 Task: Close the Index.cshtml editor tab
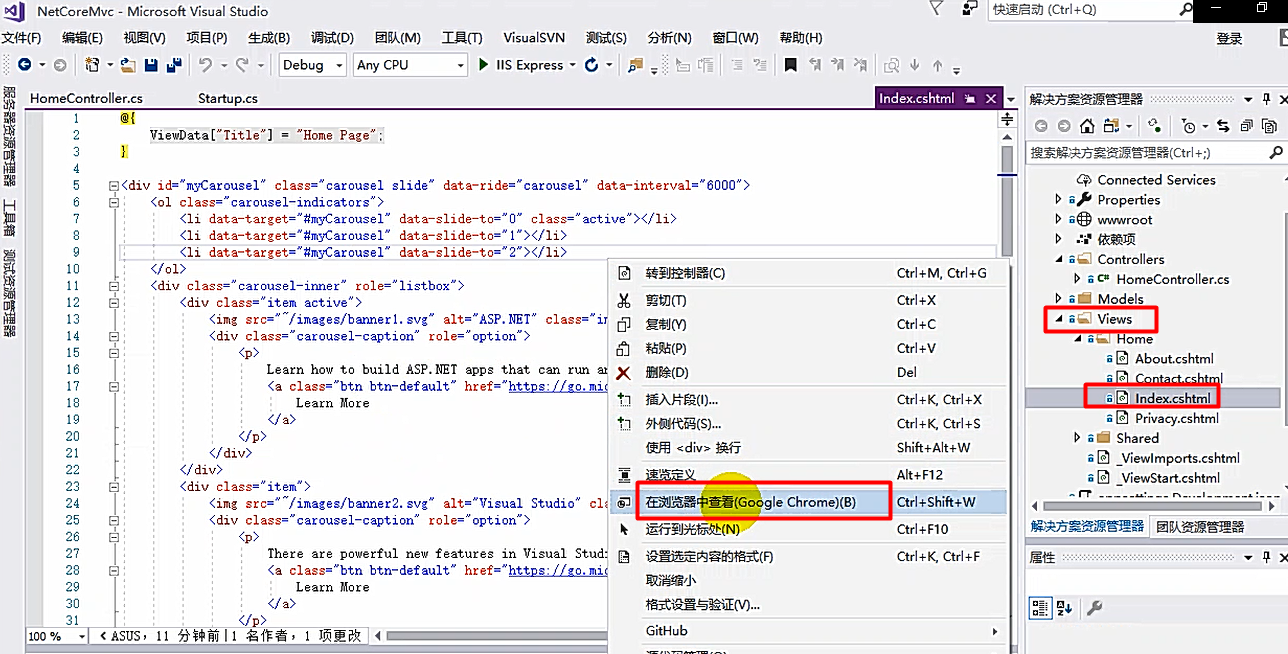pos(991,99)
